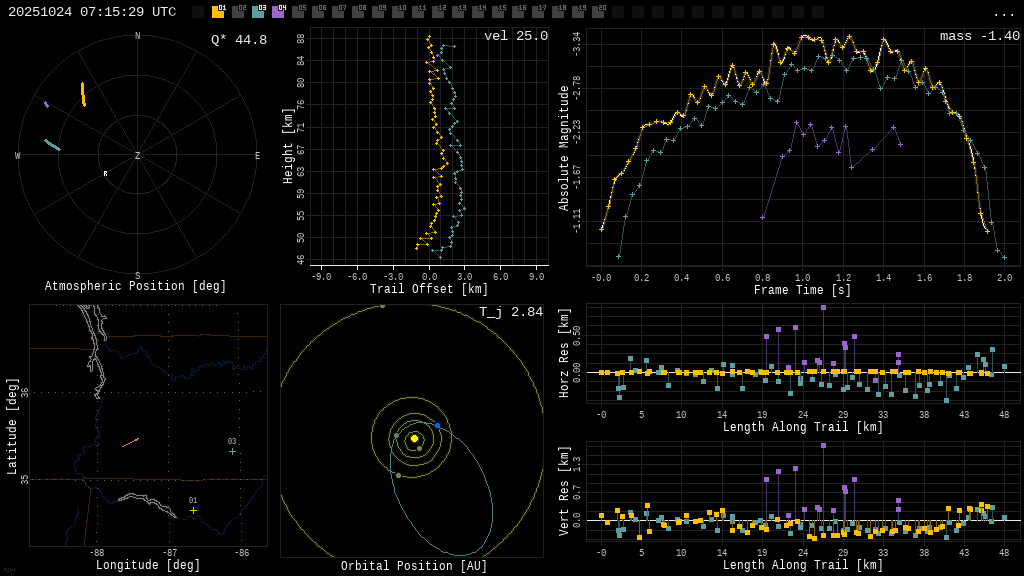The width and height of the screenshot is (1024, 576).
Task: Click the vel 25.0 readout
Action: coord(515,36)
